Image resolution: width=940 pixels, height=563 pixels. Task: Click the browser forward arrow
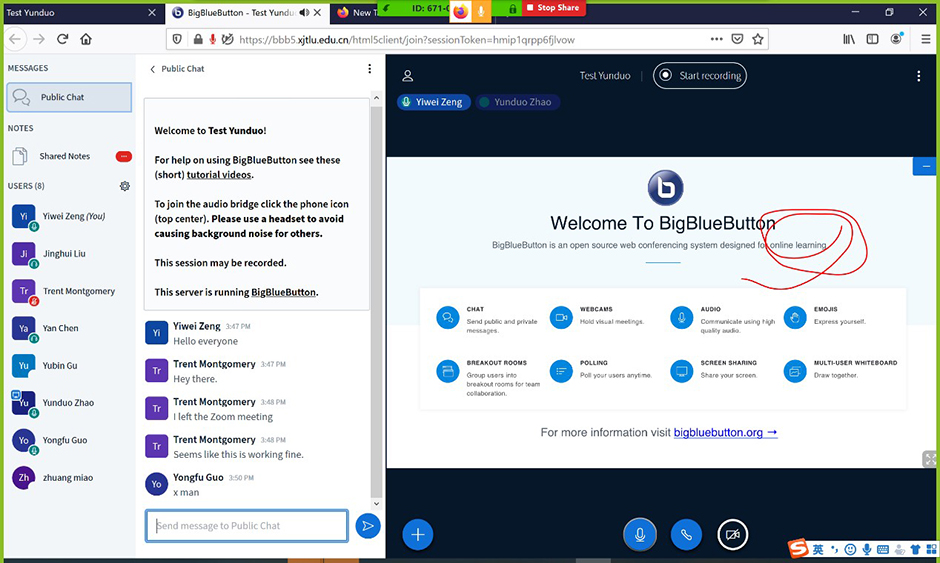point(39,39)
